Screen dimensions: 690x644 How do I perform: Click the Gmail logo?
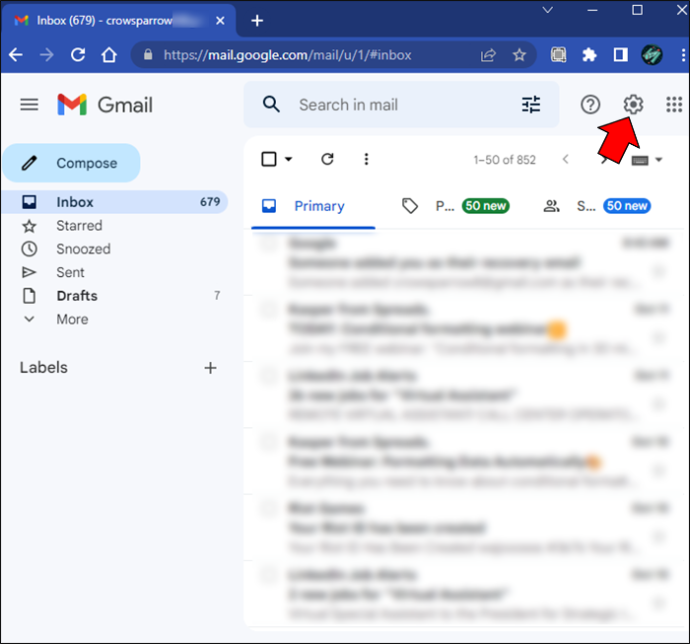click(x=105, y=105)
